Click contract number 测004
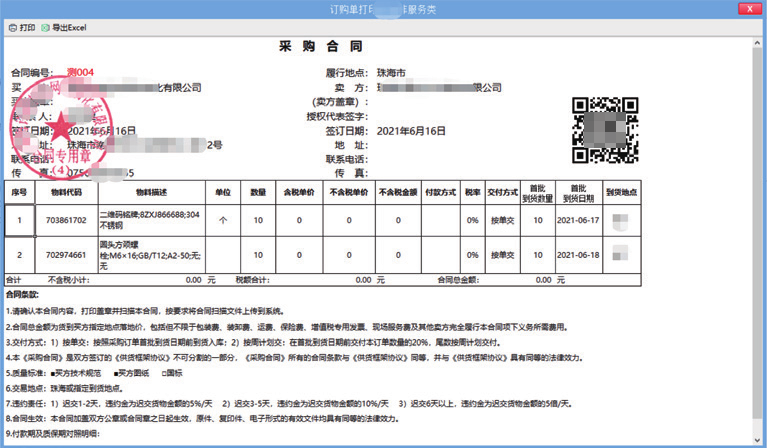 pyautogui.click(x=80, y=72)
